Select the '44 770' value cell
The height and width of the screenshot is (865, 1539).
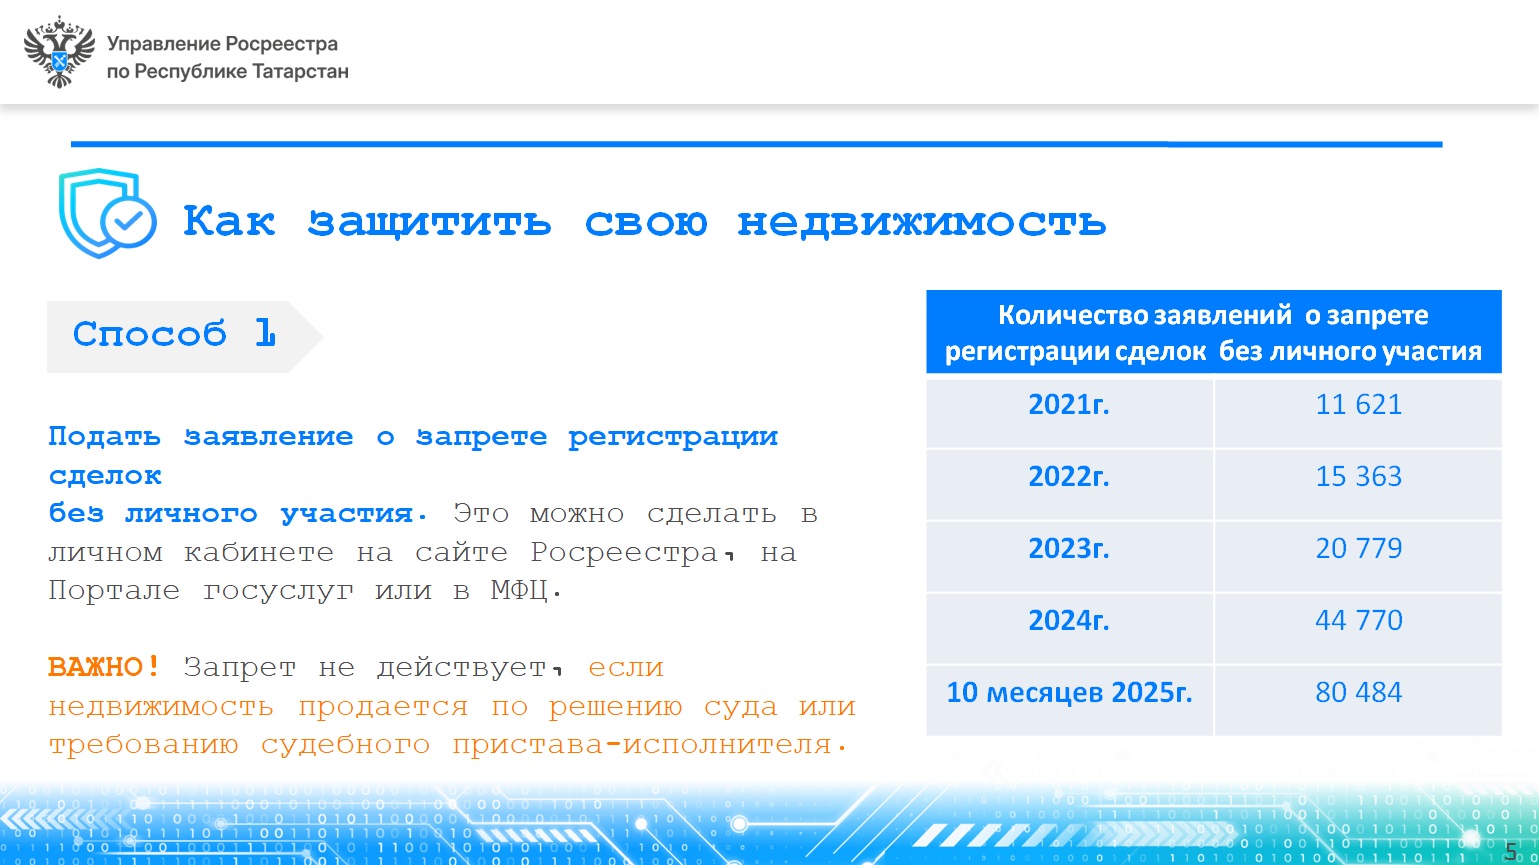(x=1358, y=621)
